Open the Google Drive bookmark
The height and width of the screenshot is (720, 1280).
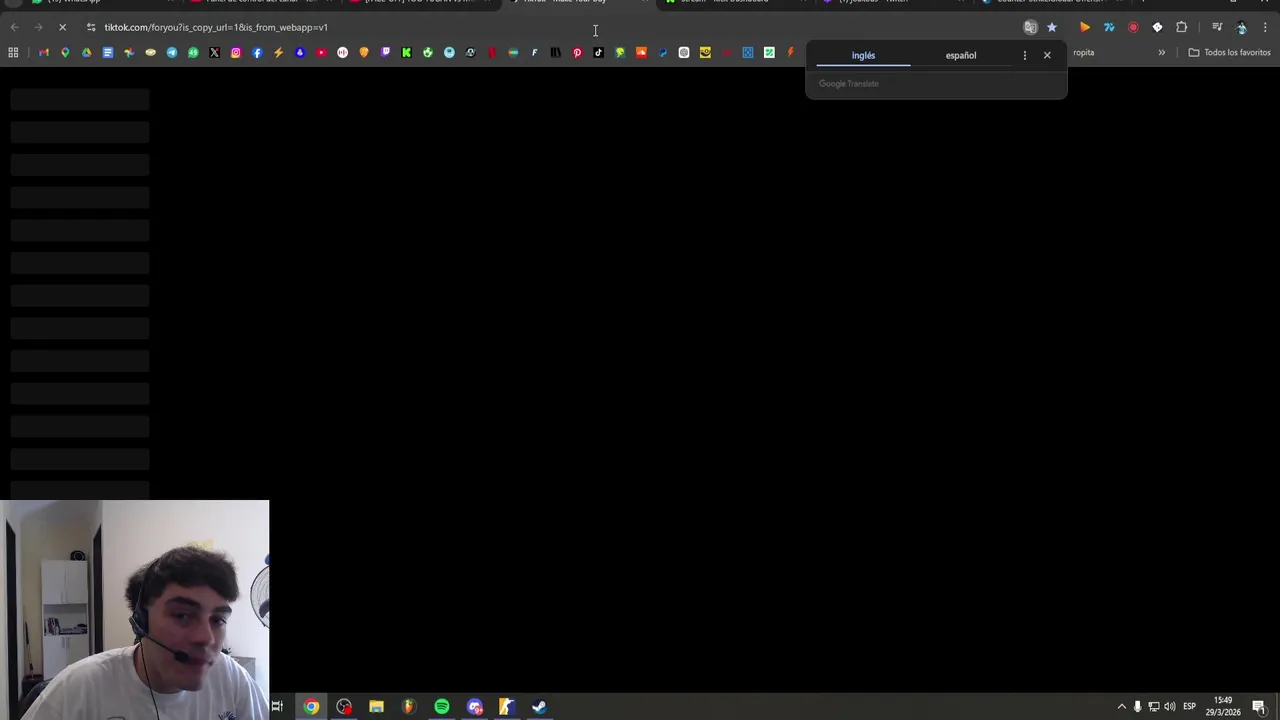(86, 52)
